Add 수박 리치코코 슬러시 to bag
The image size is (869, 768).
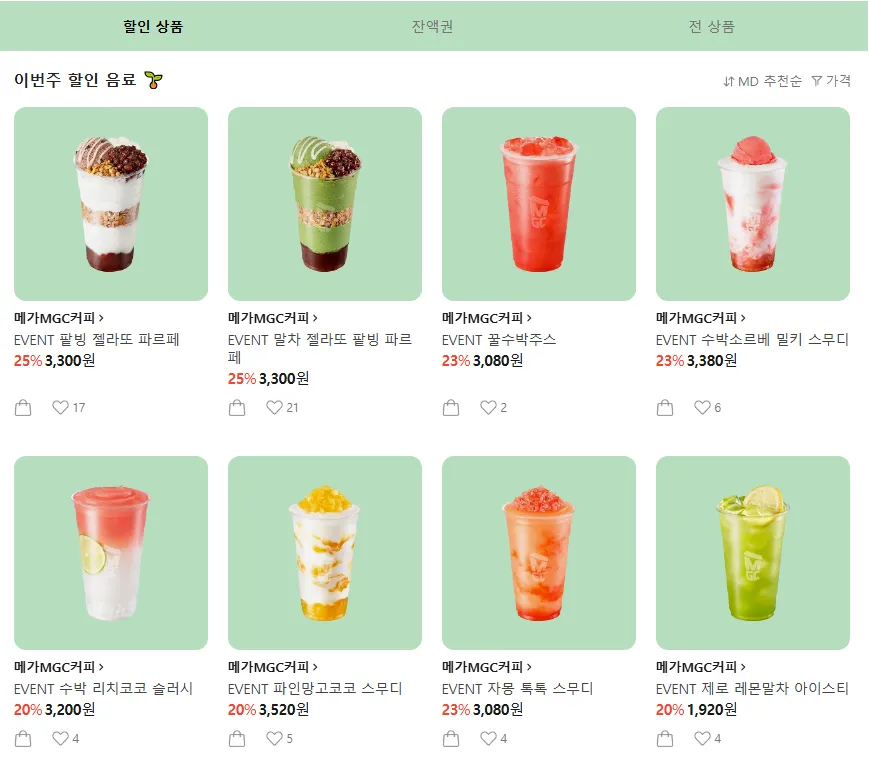tap(23, 739)
